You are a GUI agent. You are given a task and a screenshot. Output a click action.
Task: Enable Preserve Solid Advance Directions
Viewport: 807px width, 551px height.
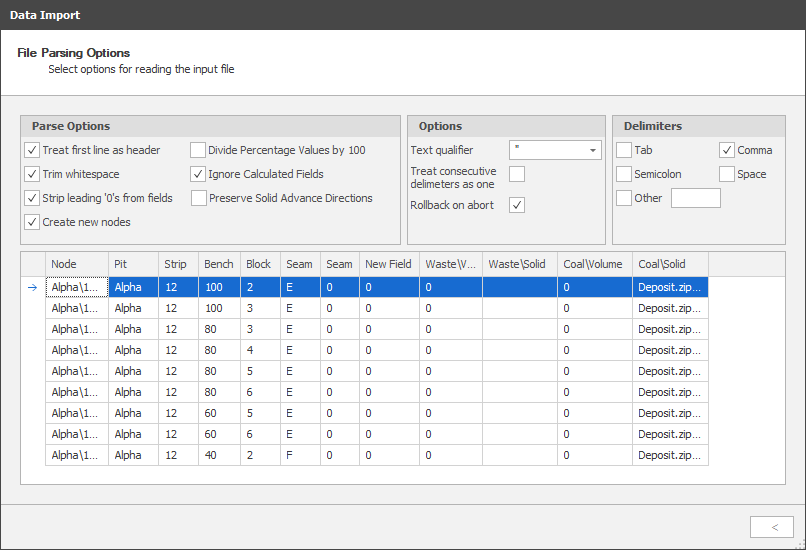198,198
